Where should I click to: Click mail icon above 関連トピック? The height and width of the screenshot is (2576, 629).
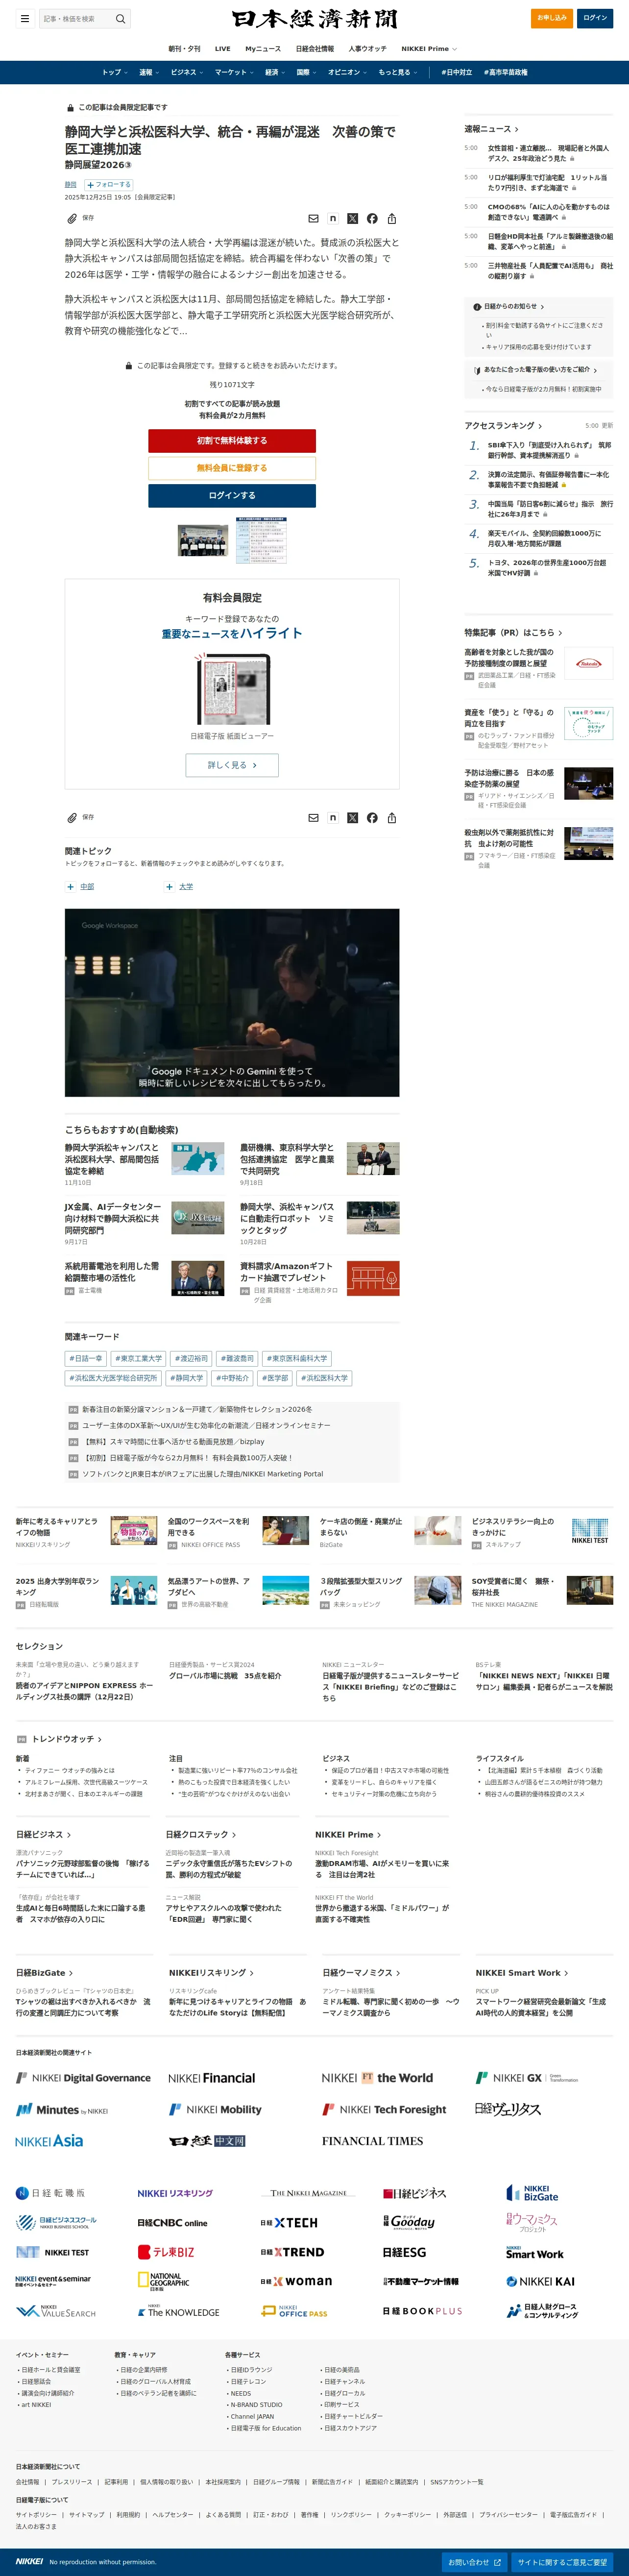pos(313,817)
